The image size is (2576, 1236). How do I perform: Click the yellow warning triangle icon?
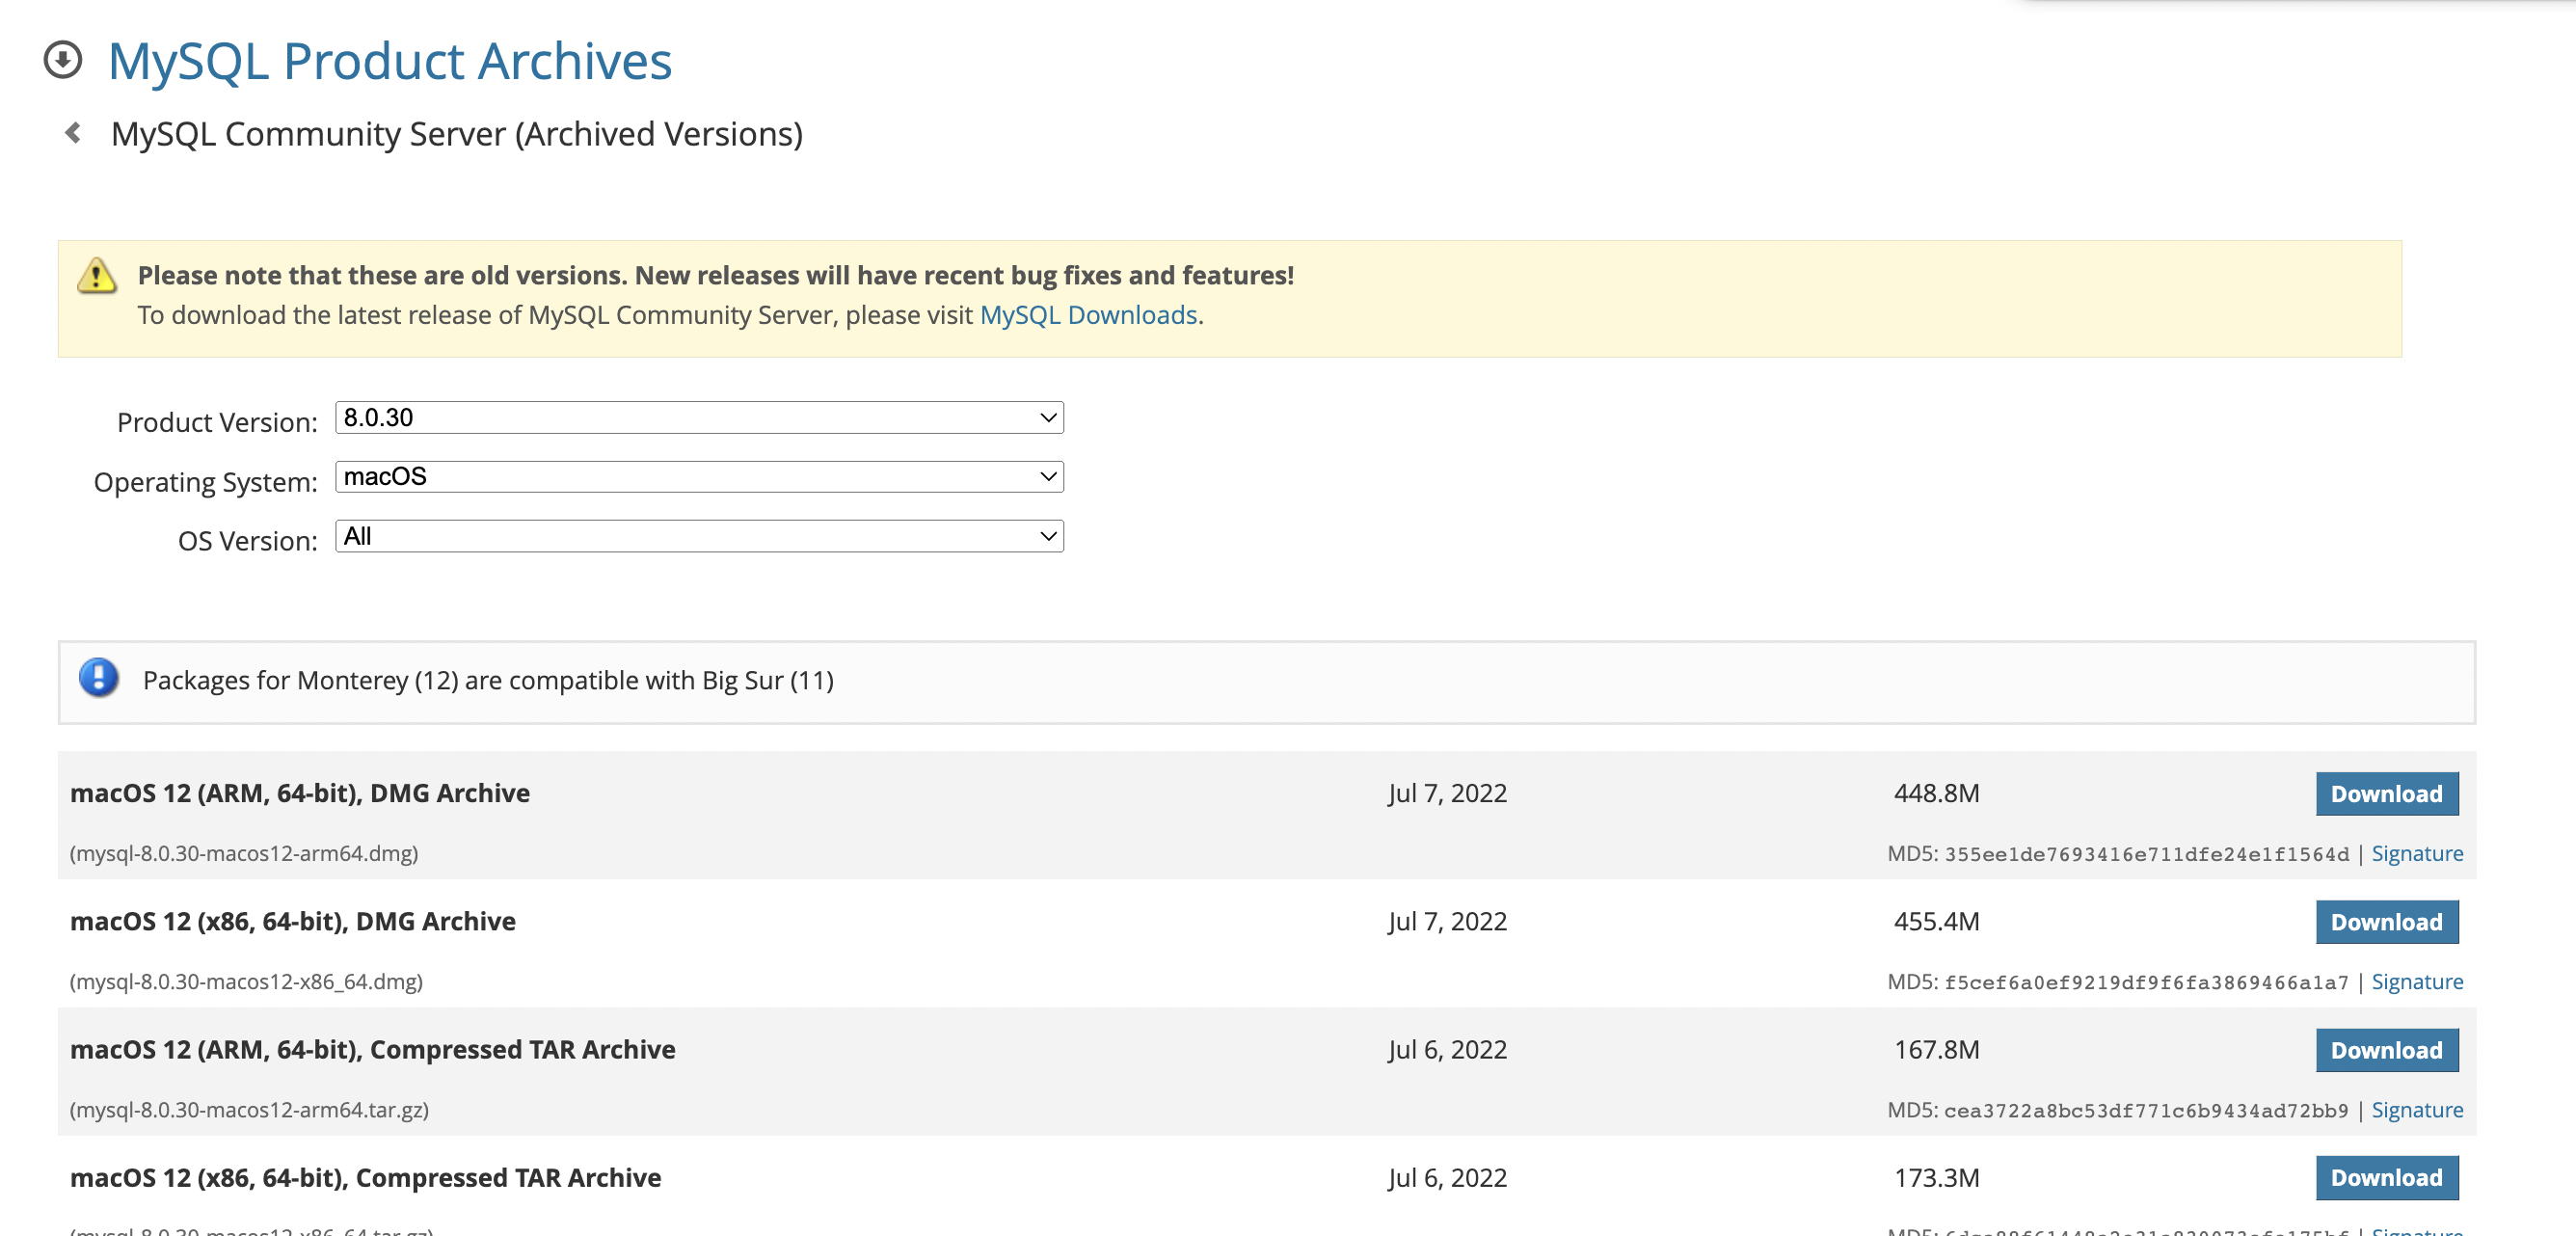click(97, 275)
